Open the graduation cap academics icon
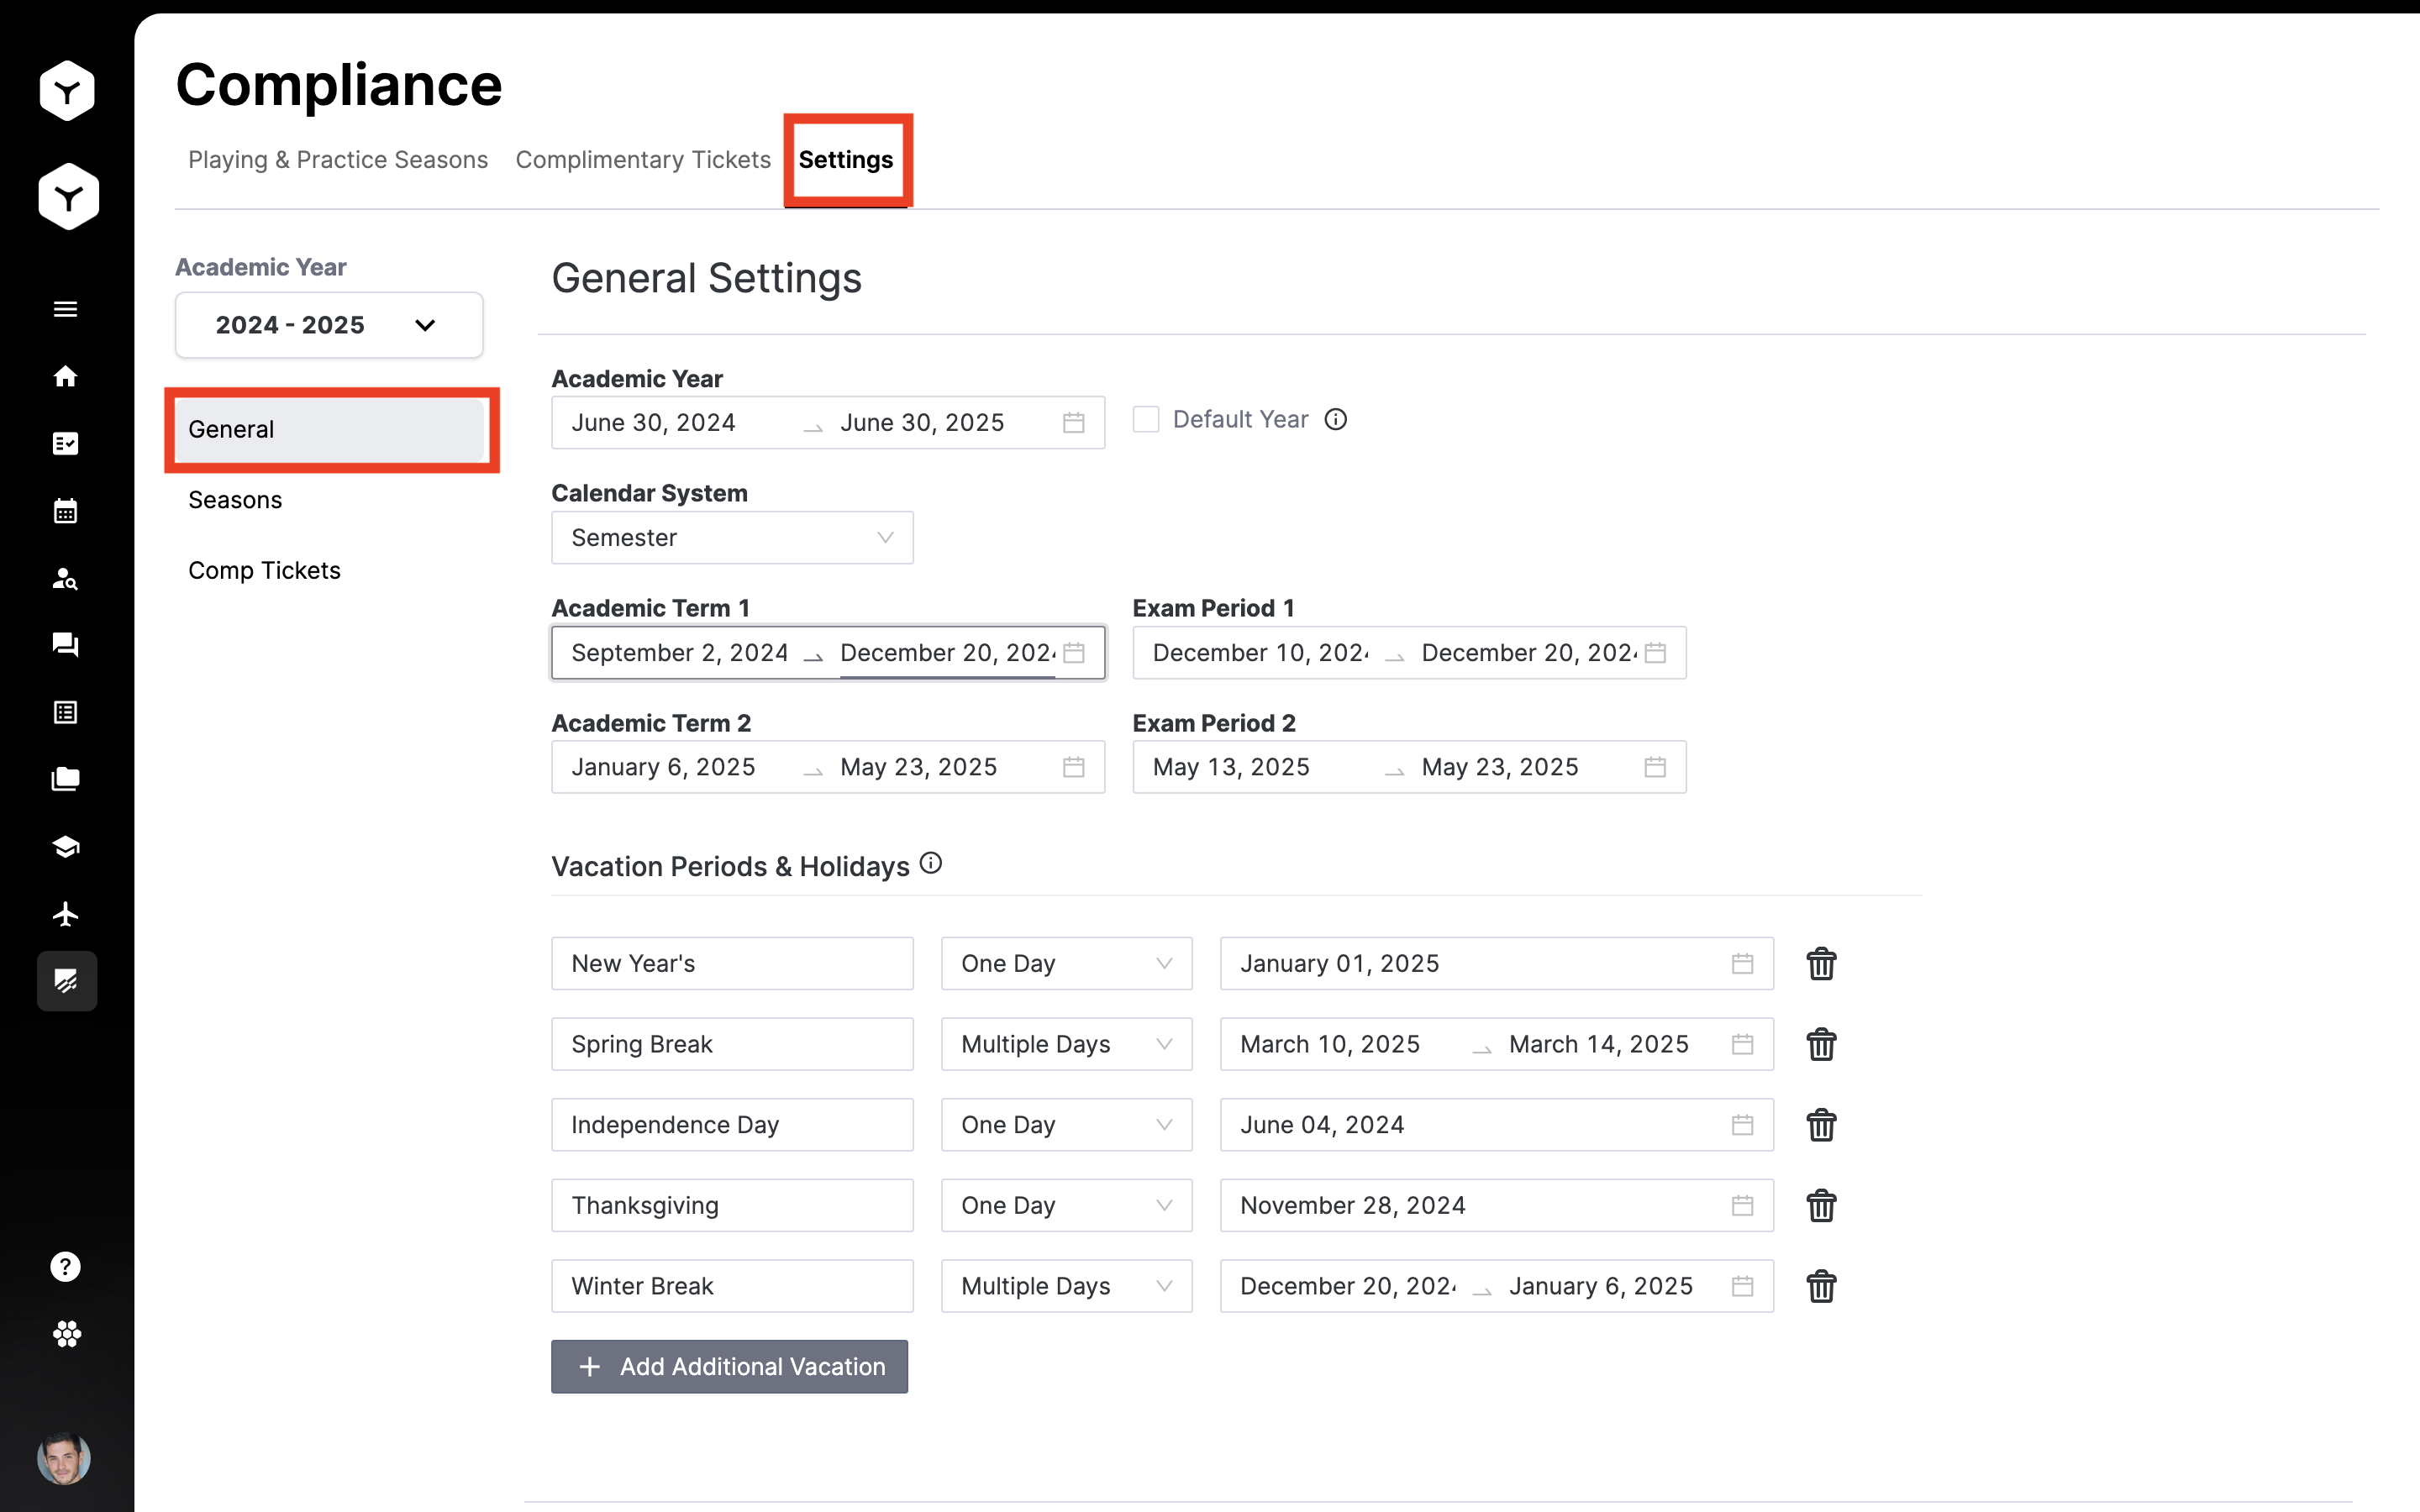This screenshot has height=1512, width=2420. (x=65, y=847)
